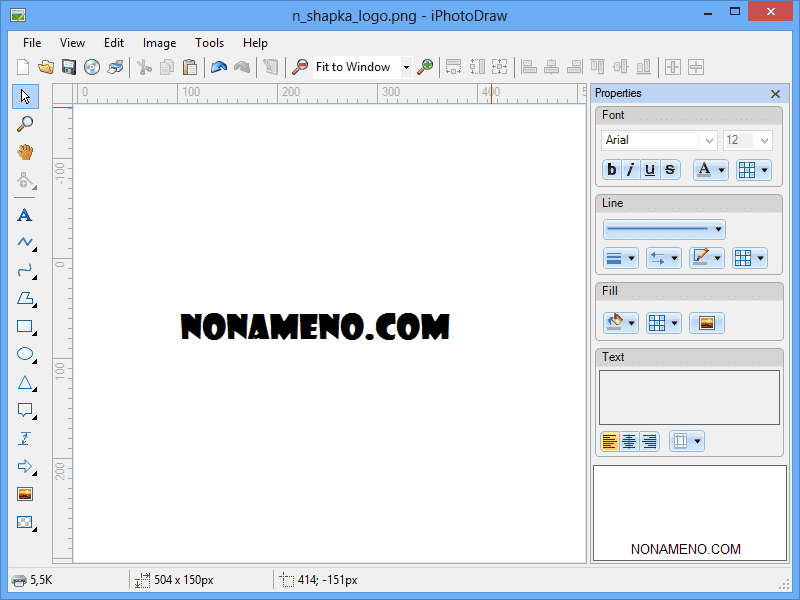Click the Zoom In magnifier in toolbar
This screenshot has height=600, width=800.
426,67
